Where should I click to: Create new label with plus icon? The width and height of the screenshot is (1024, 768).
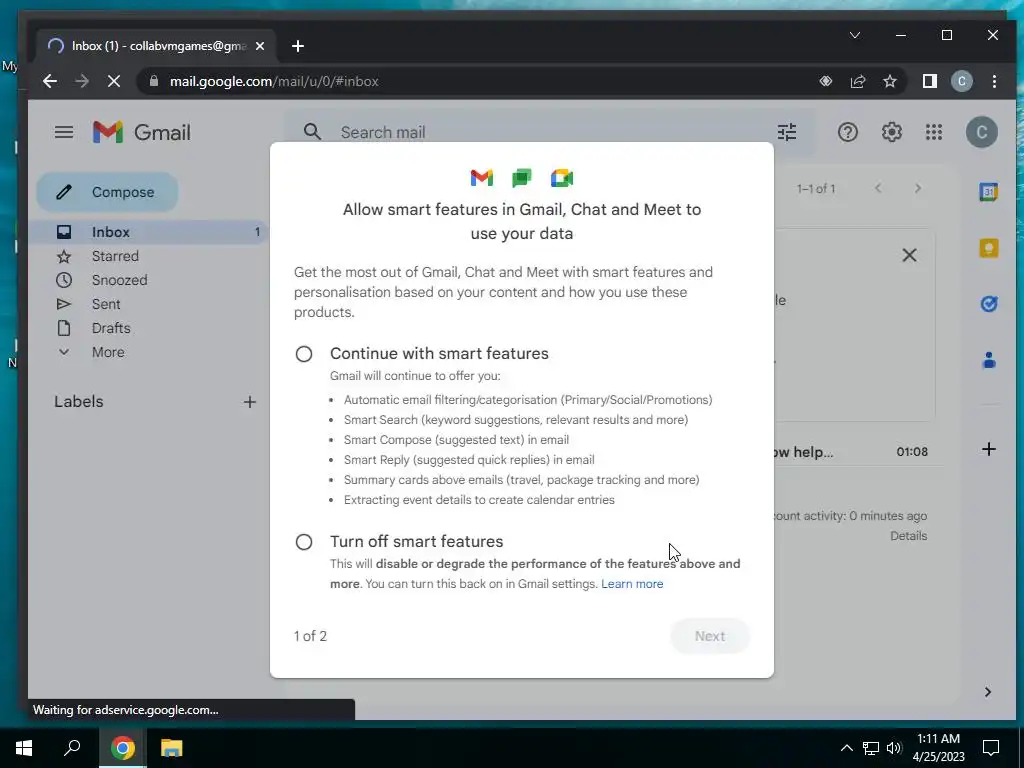[x=249, y=402]
